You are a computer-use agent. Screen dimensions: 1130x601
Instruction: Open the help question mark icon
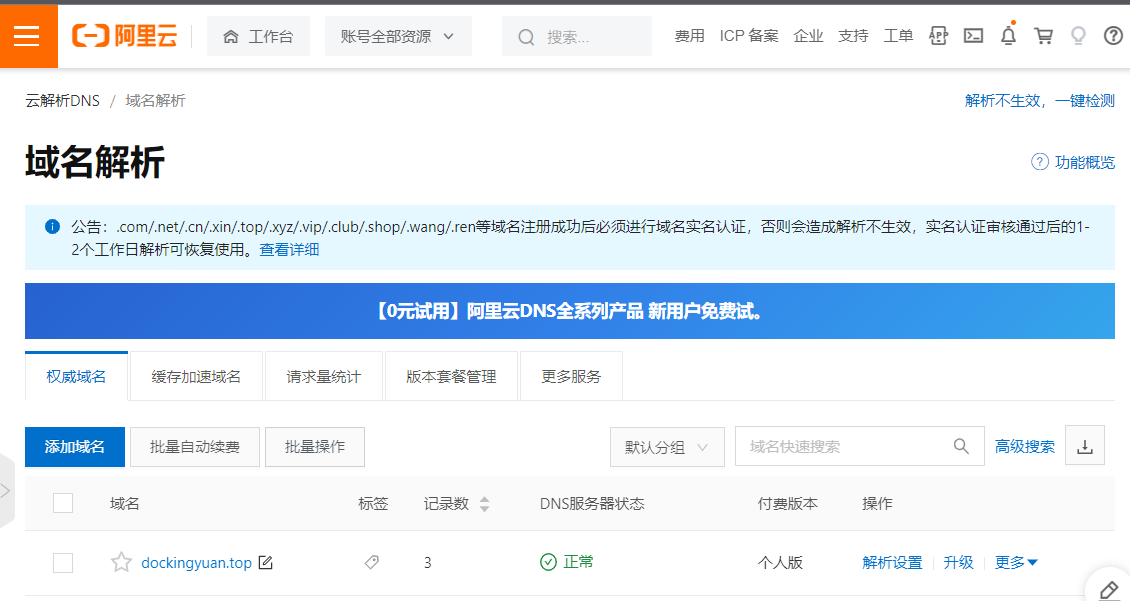pyautogui.click(x=1113, y=35)
